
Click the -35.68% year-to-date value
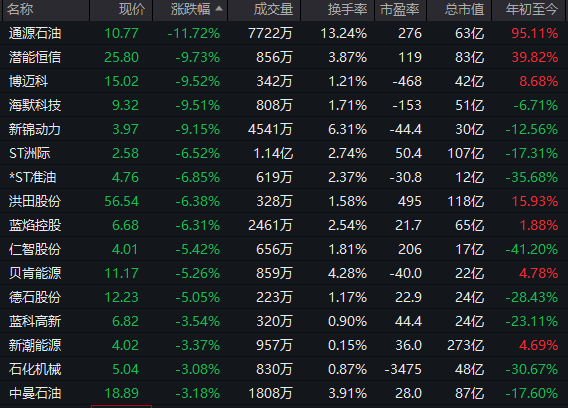click(x=531, y=177)
